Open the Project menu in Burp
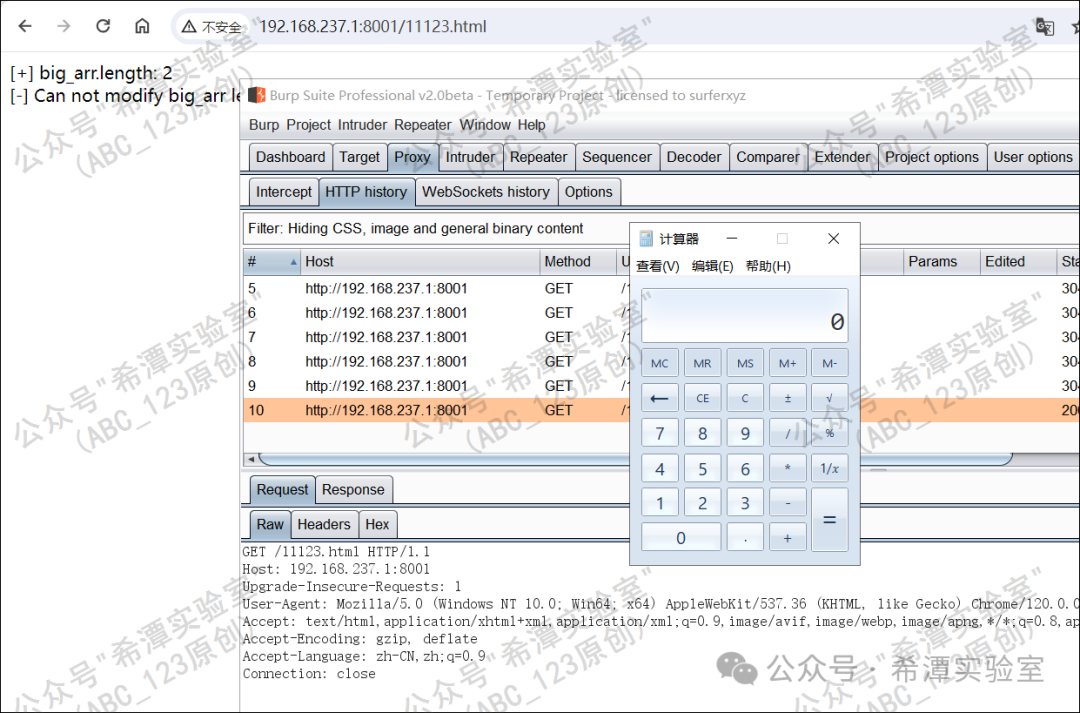The height and width of the screenshot is (713, 1080). pos(309,125)
